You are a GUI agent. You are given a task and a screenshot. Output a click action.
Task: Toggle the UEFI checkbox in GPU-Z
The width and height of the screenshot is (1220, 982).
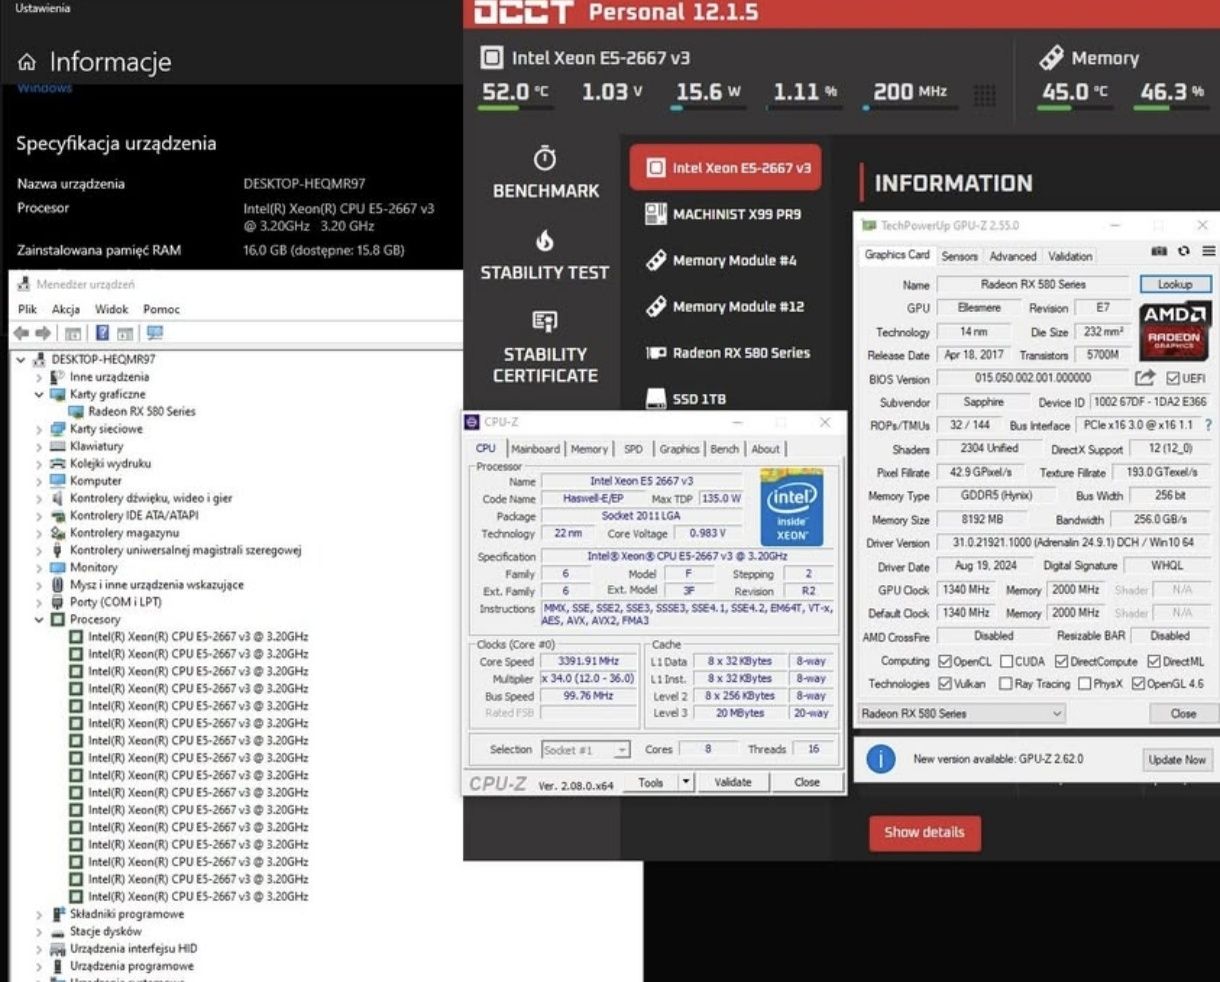[1173, 378]
